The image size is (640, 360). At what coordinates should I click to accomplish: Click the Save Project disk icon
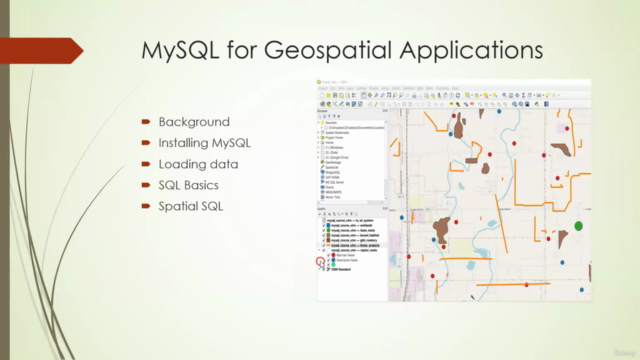tap(335, 96)
